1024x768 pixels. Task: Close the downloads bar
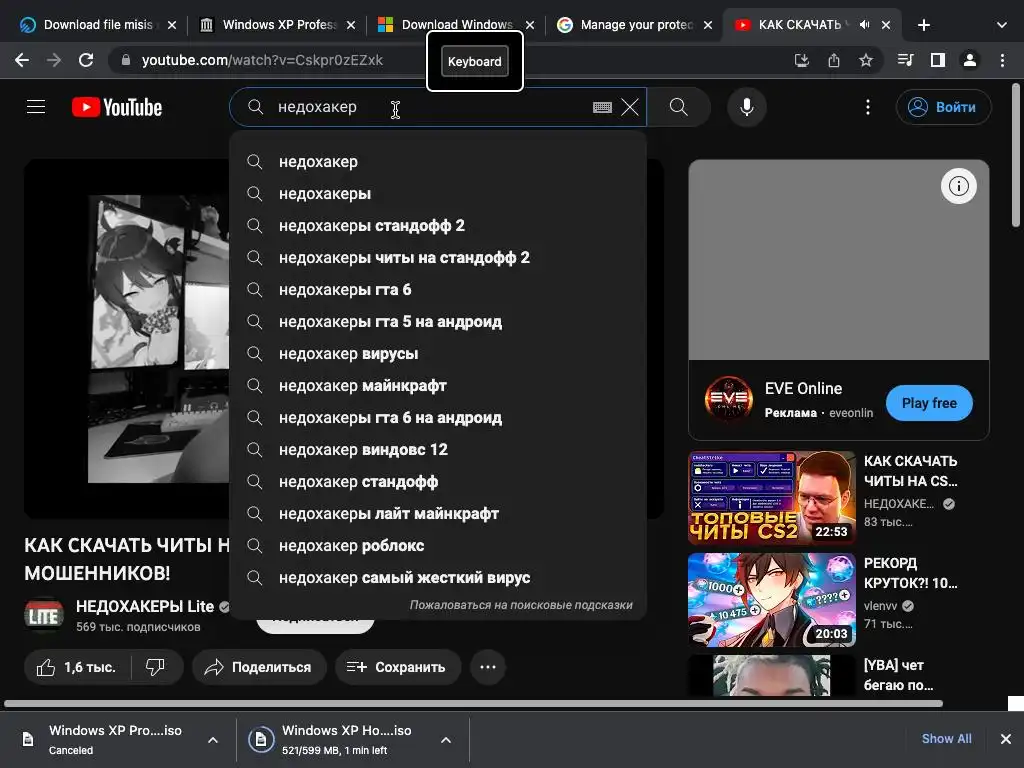(x=1005, y=739)
